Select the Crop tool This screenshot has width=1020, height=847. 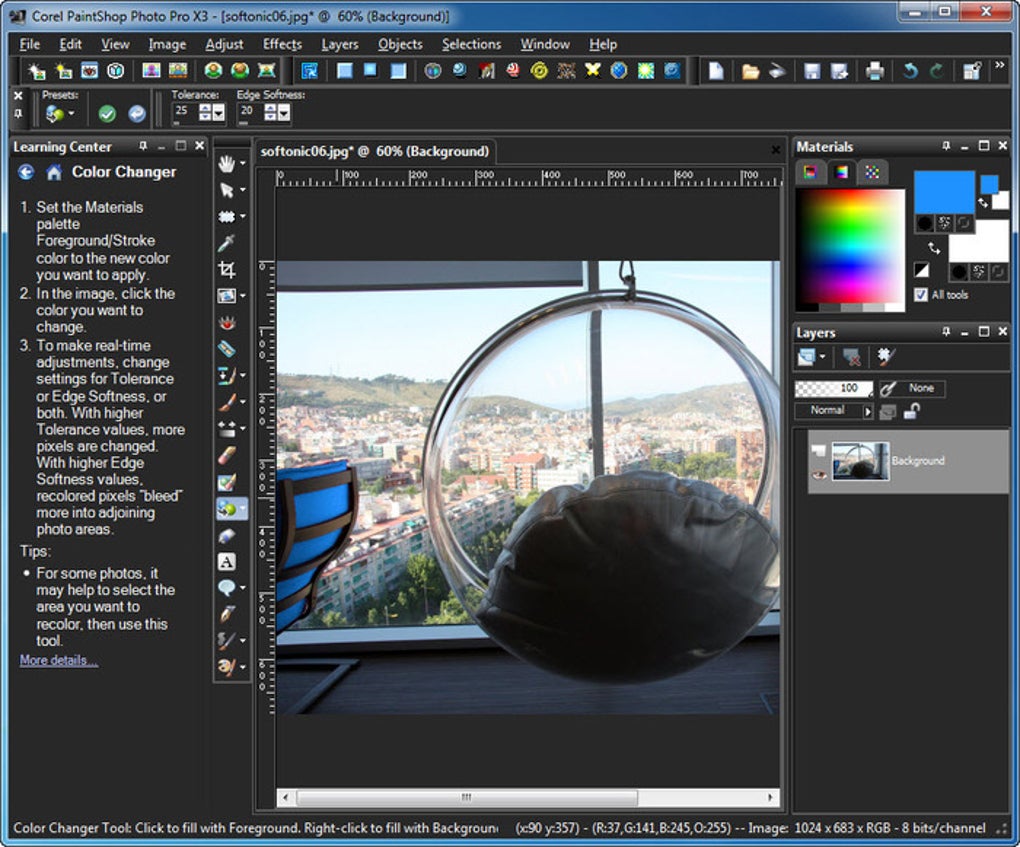coord(227,270)
